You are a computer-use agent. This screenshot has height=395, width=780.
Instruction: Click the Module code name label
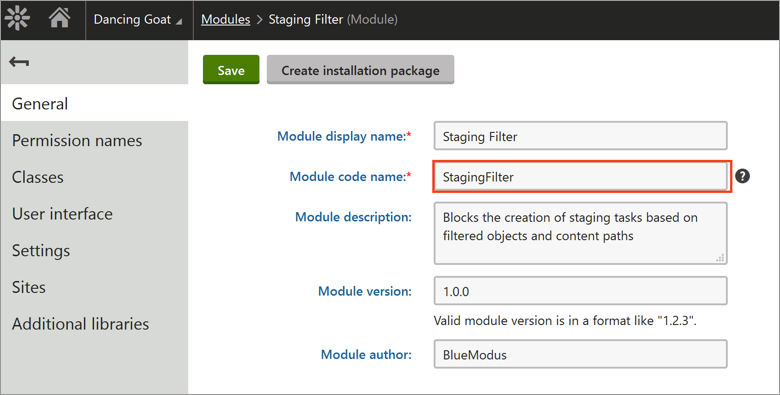tap(351, 177)
